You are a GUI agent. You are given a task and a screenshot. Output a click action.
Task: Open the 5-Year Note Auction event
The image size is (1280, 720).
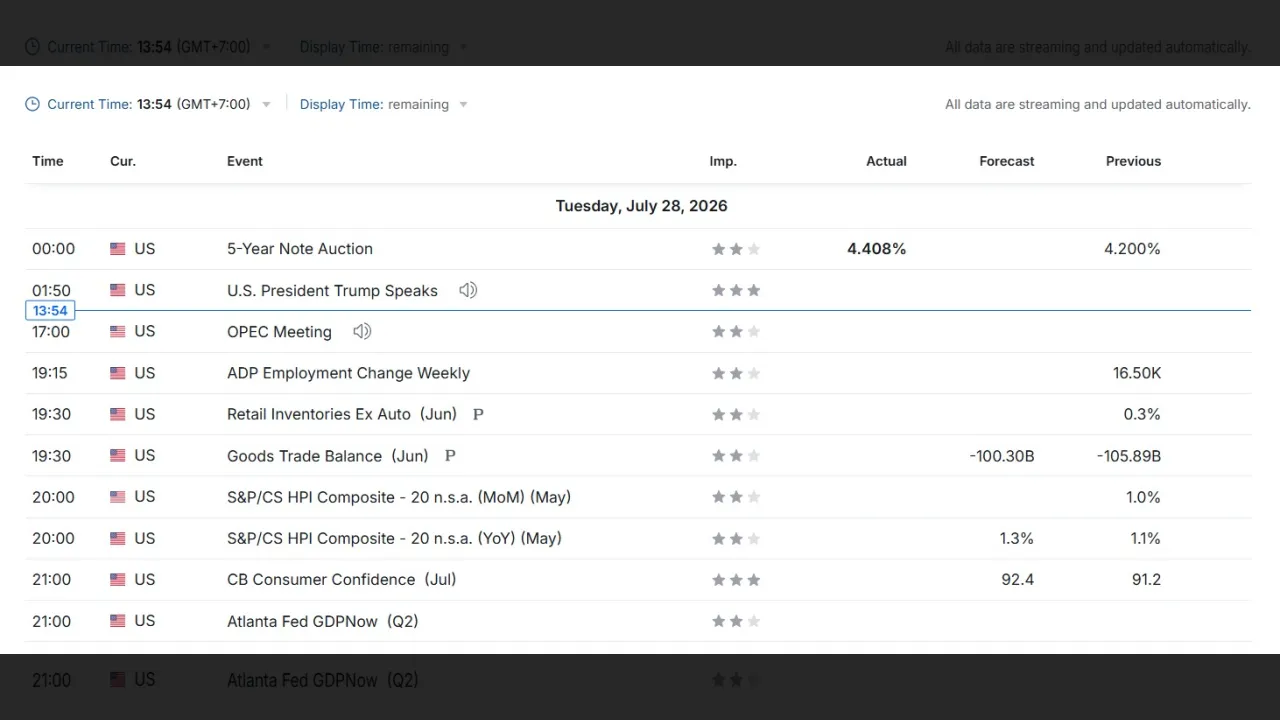pyautogui.click(x=300, y=249)
